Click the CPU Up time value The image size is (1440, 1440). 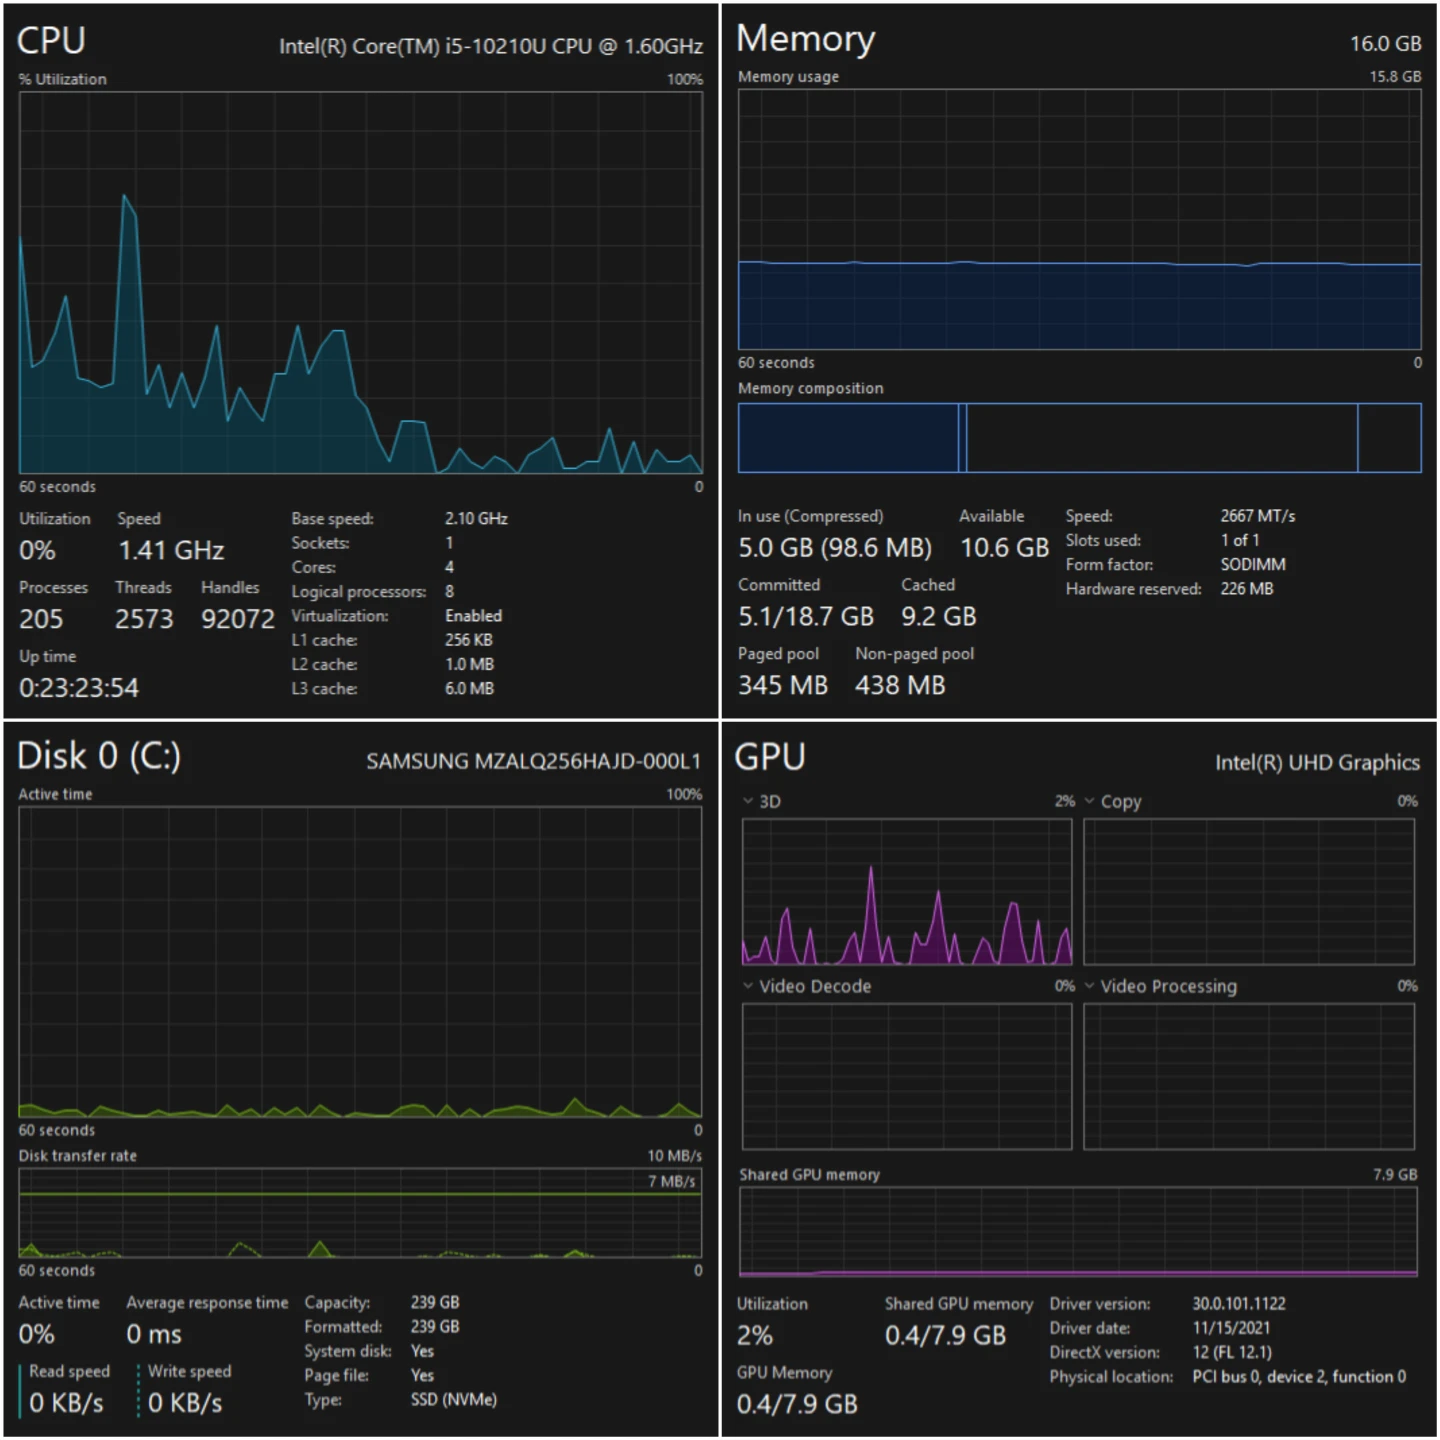pyautogui.click(x=79, y=688)
